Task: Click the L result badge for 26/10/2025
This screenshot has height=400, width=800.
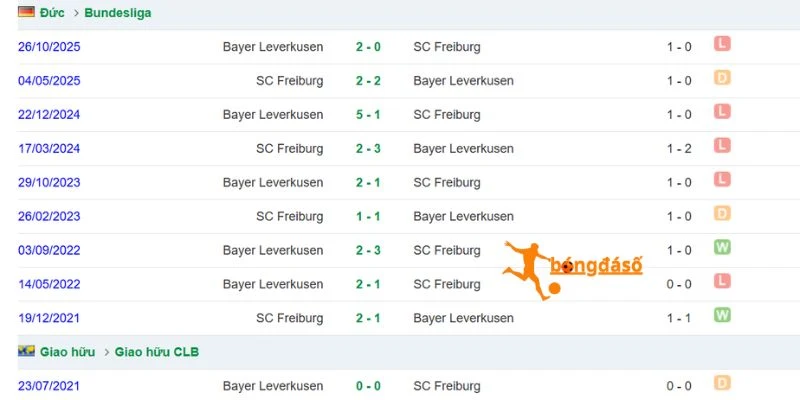Action: point(722,44)
